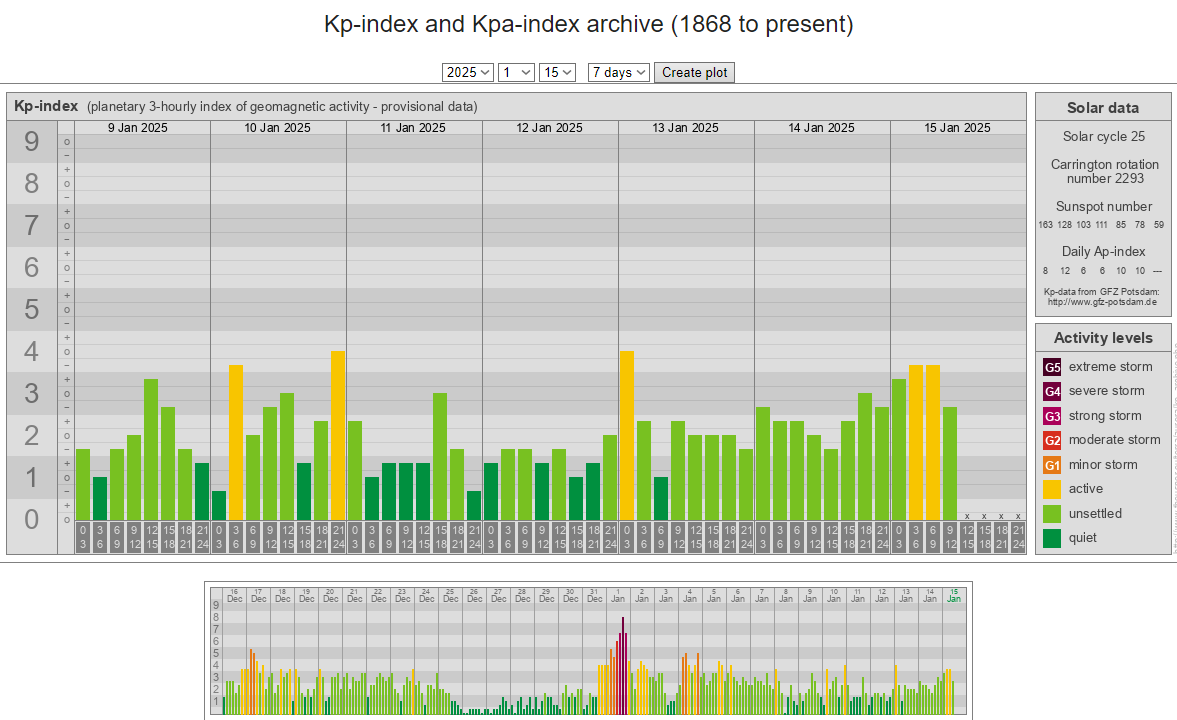Click the 15 Jan 2025 date header

click(x=957, y=128)
